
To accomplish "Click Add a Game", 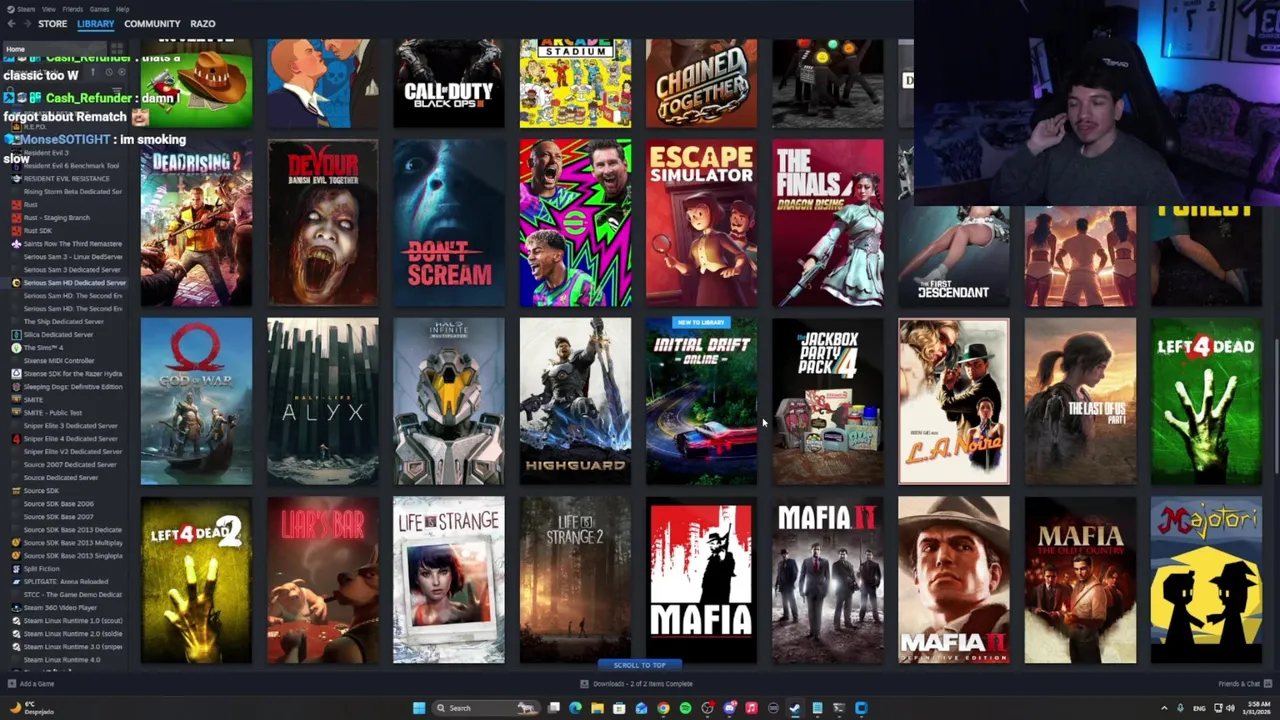I will pyautogui.click(x=31, y=684).
